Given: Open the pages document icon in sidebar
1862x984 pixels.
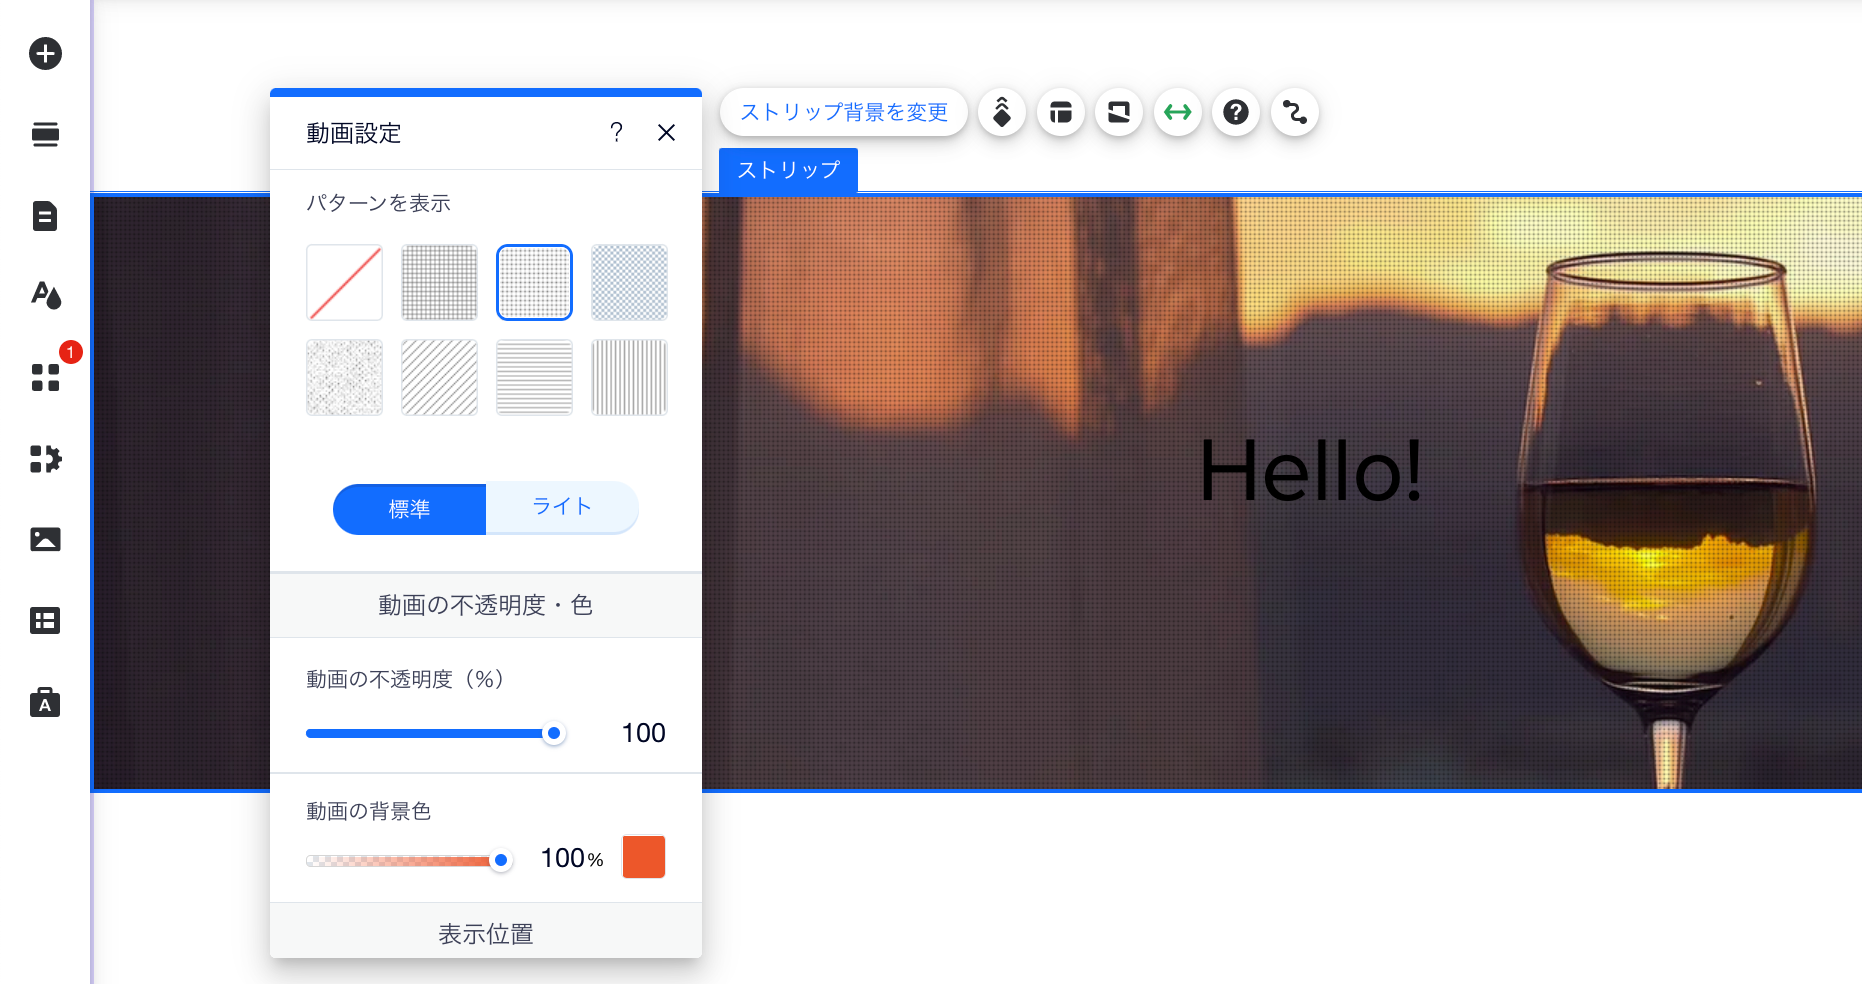Looking at the screenshot, I should point(45,216).
